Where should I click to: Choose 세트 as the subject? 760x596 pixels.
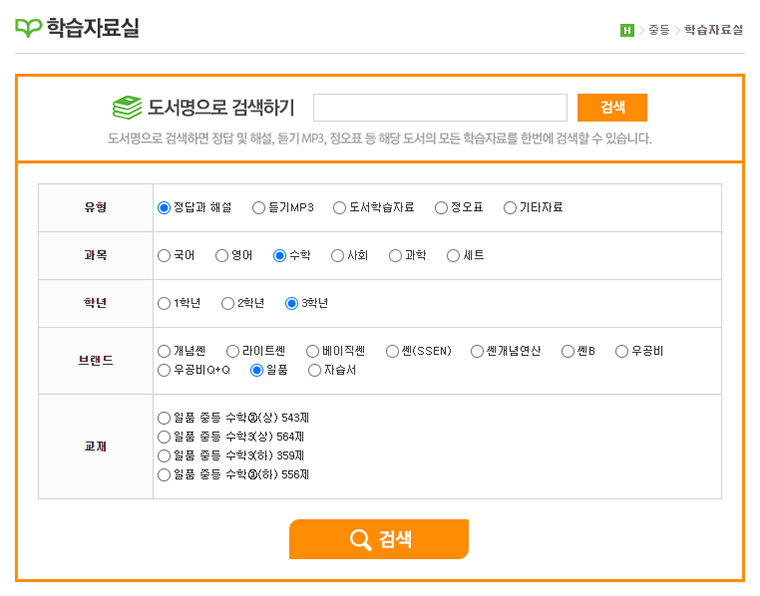pyautogui.click(x=453, y=255)
